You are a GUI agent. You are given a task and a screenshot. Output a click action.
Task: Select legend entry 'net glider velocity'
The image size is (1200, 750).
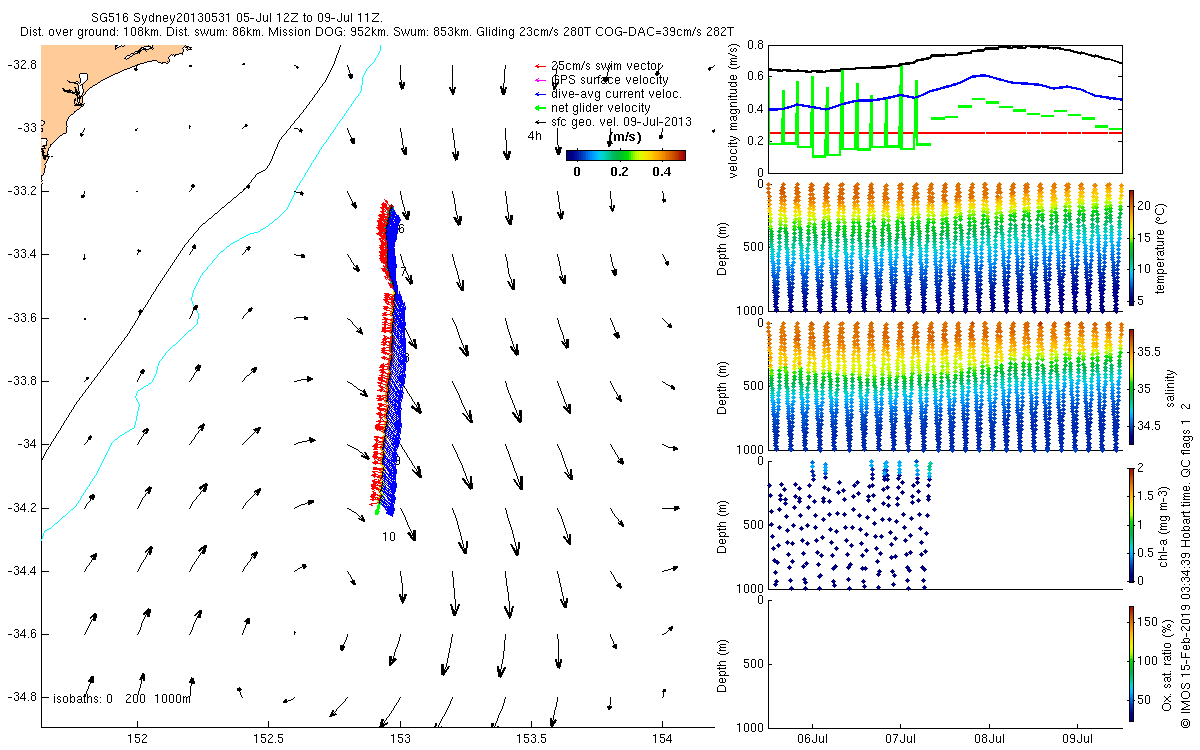click(x=601, y=107)
